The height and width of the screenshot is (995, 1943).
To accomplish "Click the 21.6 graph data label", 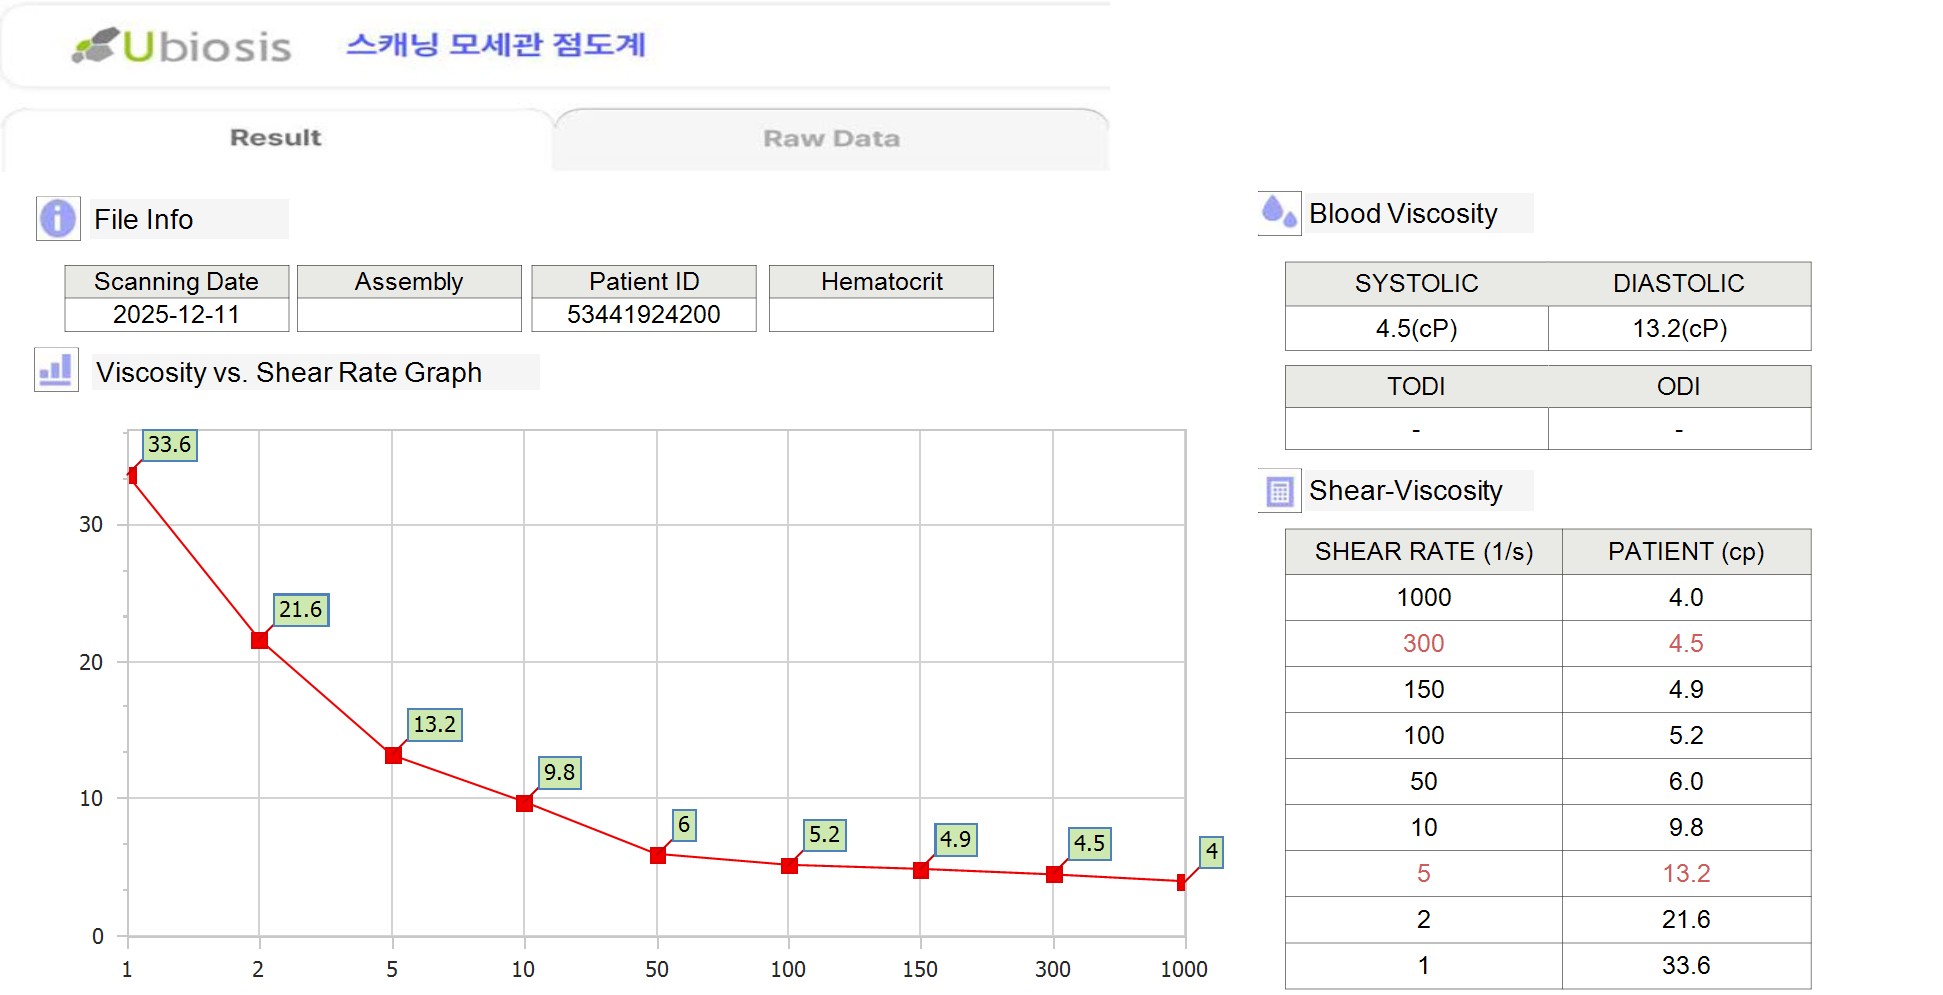I will (x=300, y=610).
